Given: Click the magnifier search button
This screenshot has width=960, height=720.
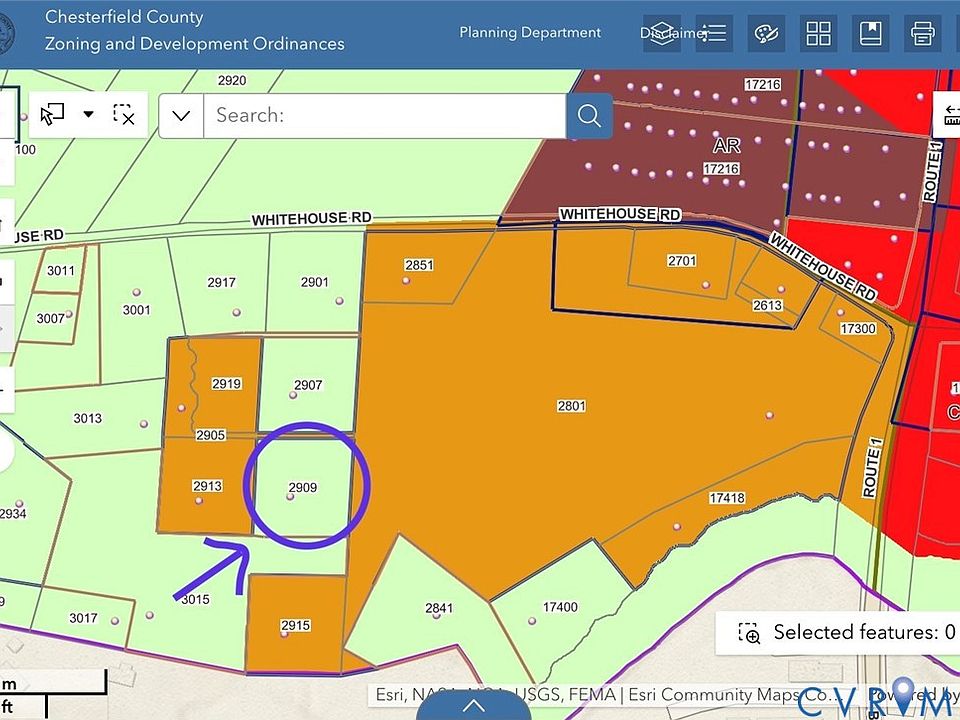Looking at the screenshot, I should [589, 115].
